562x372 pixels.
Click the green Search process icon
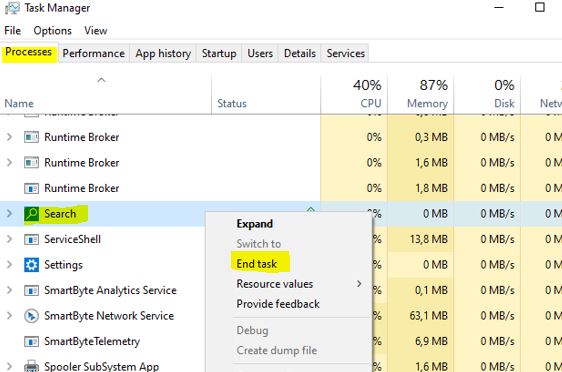[31, 214]
